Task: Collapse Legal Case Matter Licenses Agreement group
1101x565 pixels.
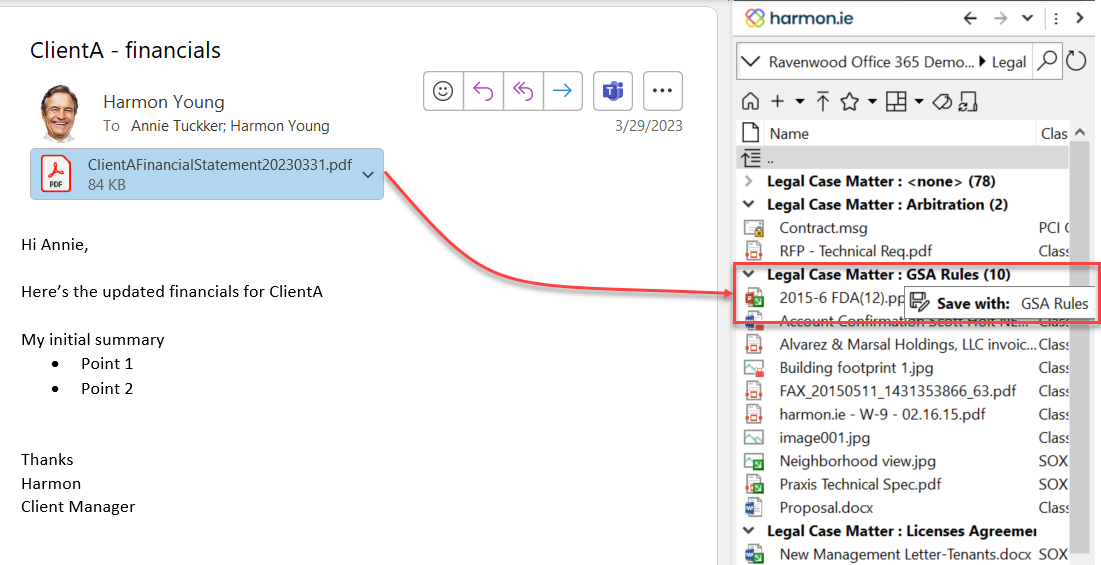Action: 749,531
